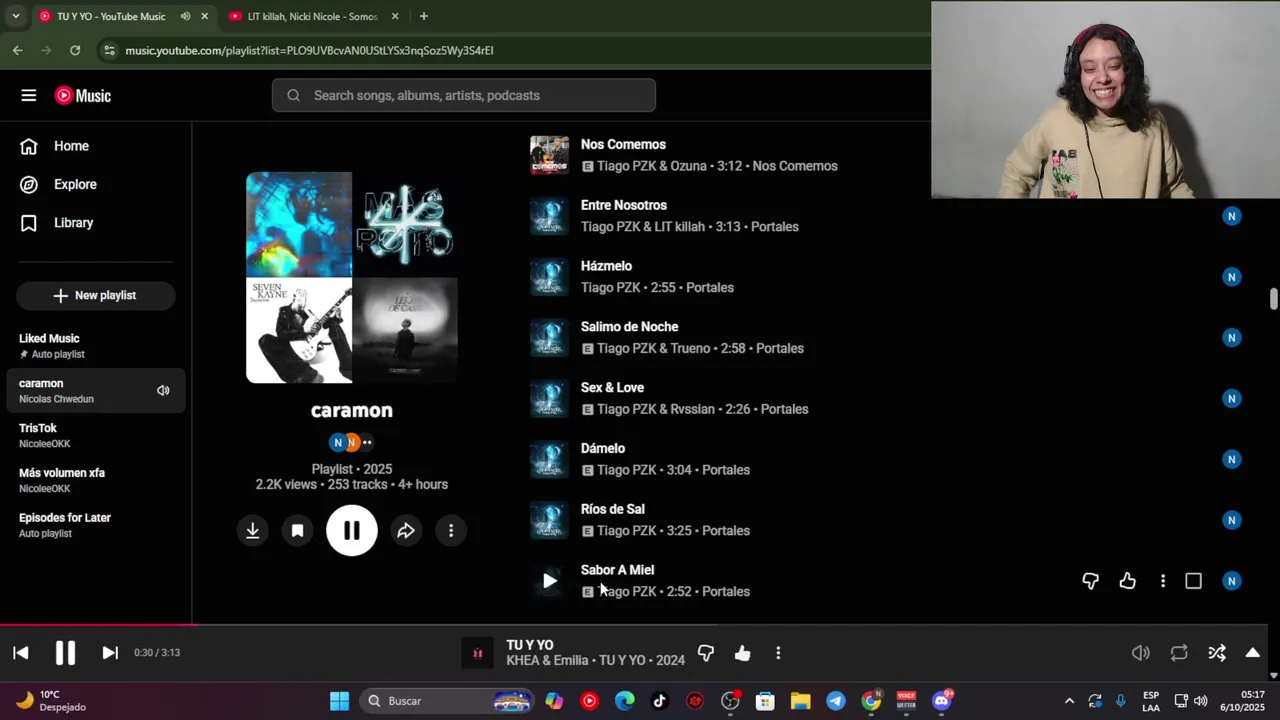Select Entre Nosotros song title
The height and width of the screenshot is (720, 1280).
624,205
